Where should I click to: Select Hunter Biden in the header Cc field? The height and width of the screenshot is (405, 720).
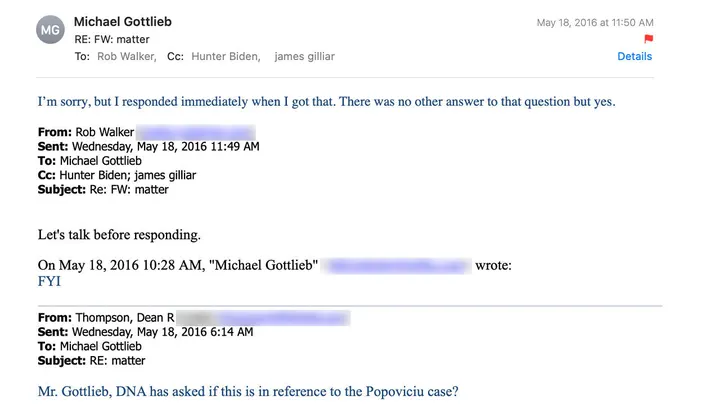(x=222, y=57)
